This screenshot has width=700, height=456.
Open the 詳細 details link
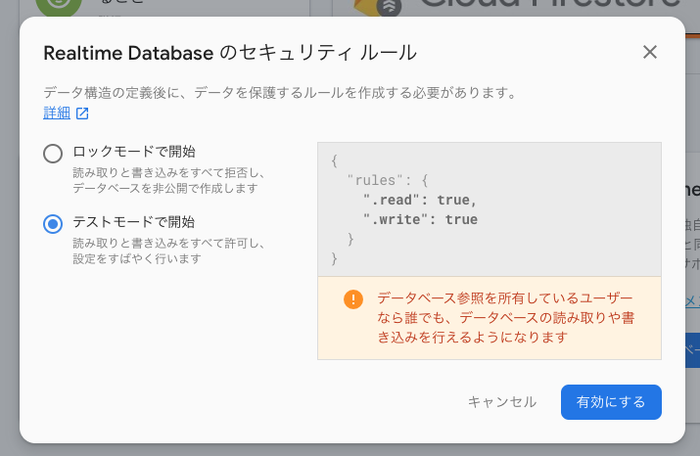[57, 113]
